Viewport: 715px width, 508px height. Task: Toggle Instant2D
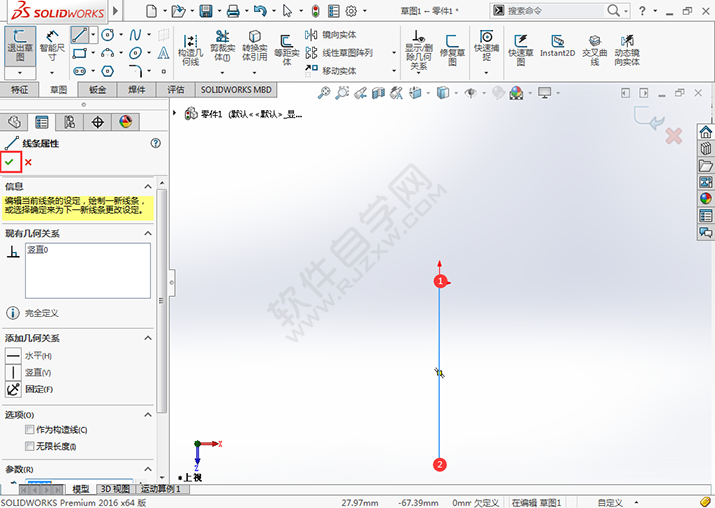(557, 46)
